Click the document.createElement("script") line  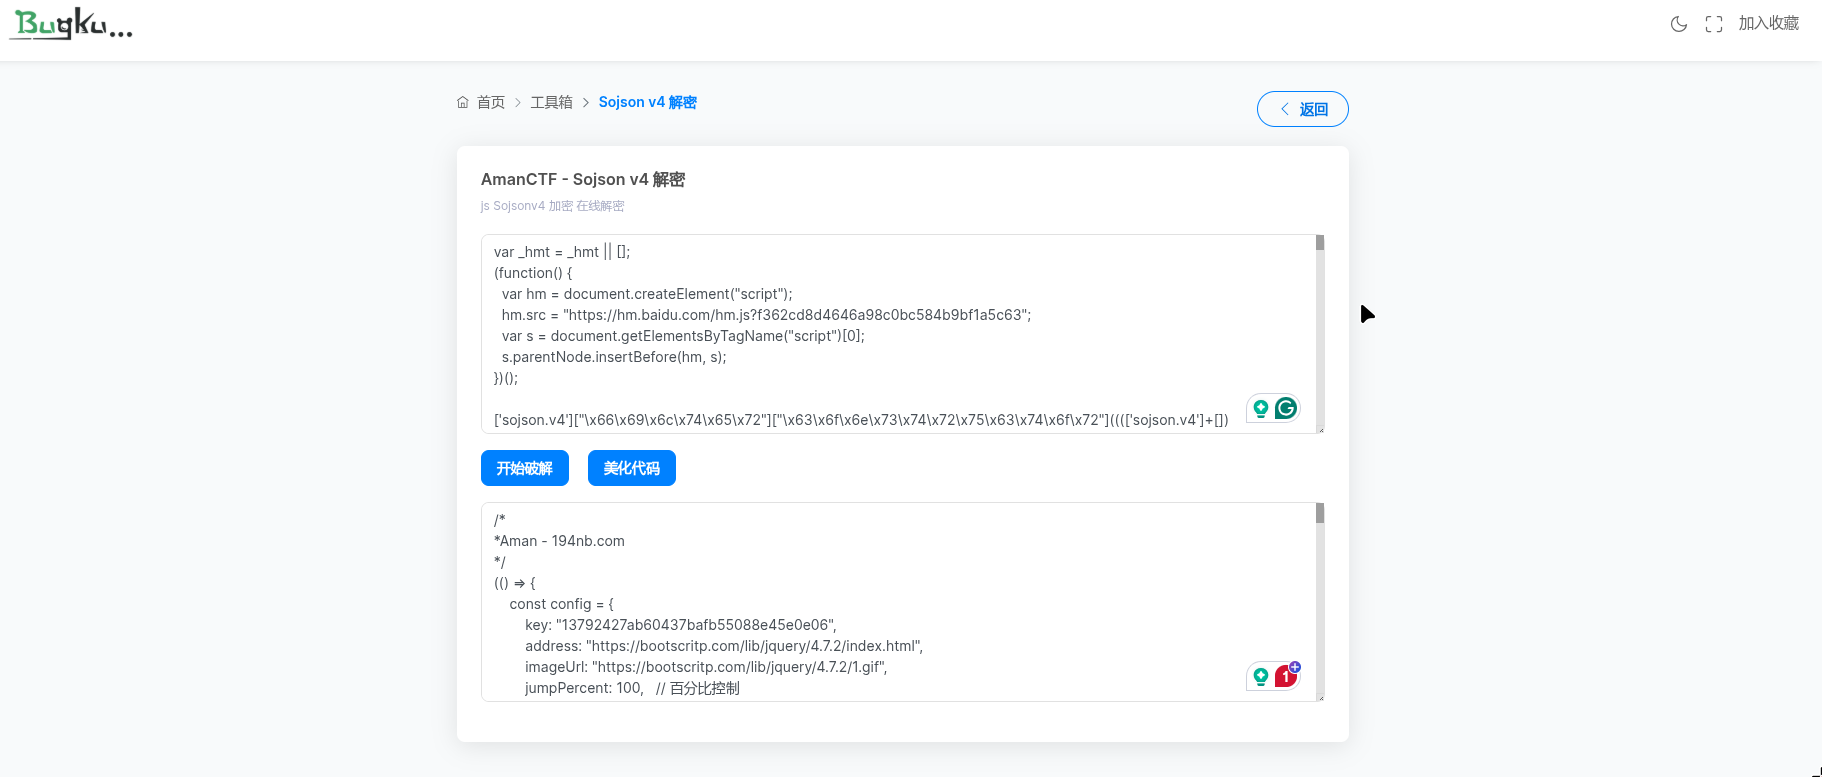(647, 294)
